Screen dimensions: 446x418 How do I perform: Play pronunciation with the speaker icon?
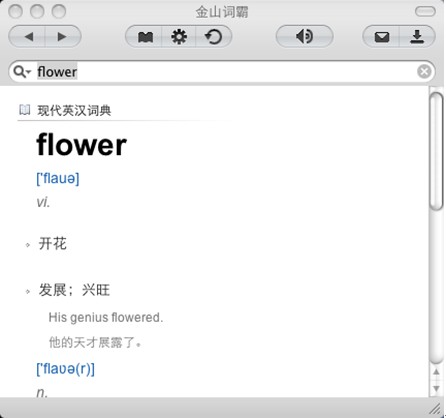click(304, 36)
